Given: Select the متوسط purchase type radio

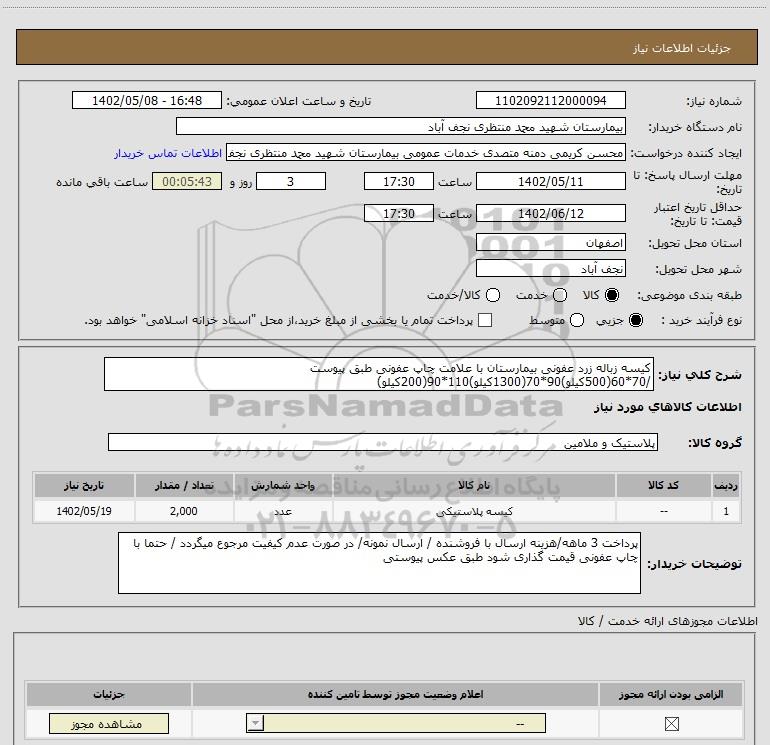Looking at the screenshot, I should (577, 320).
